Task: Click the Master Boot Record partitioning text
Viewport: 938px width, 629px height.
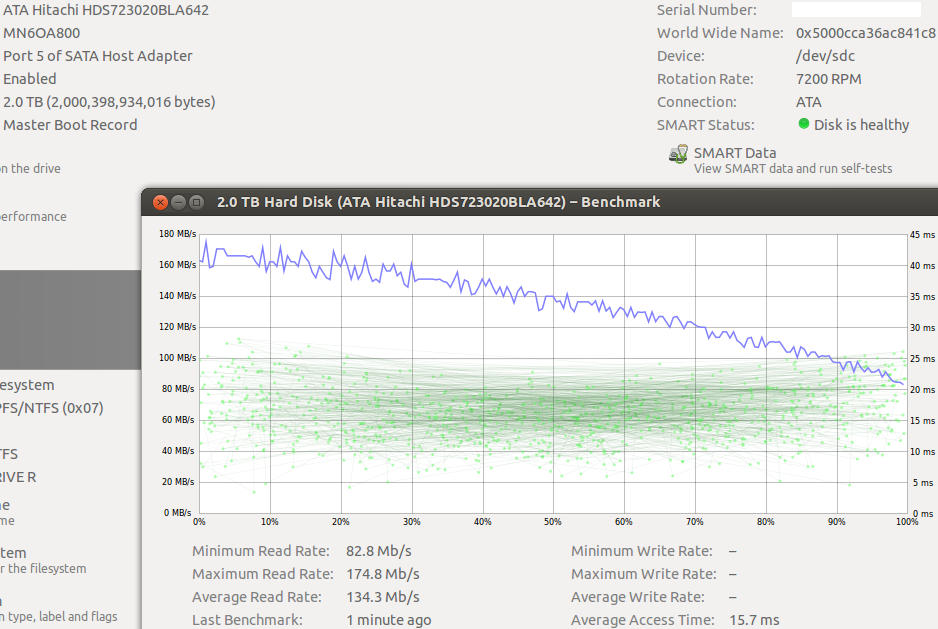Action: click(70, 125)
